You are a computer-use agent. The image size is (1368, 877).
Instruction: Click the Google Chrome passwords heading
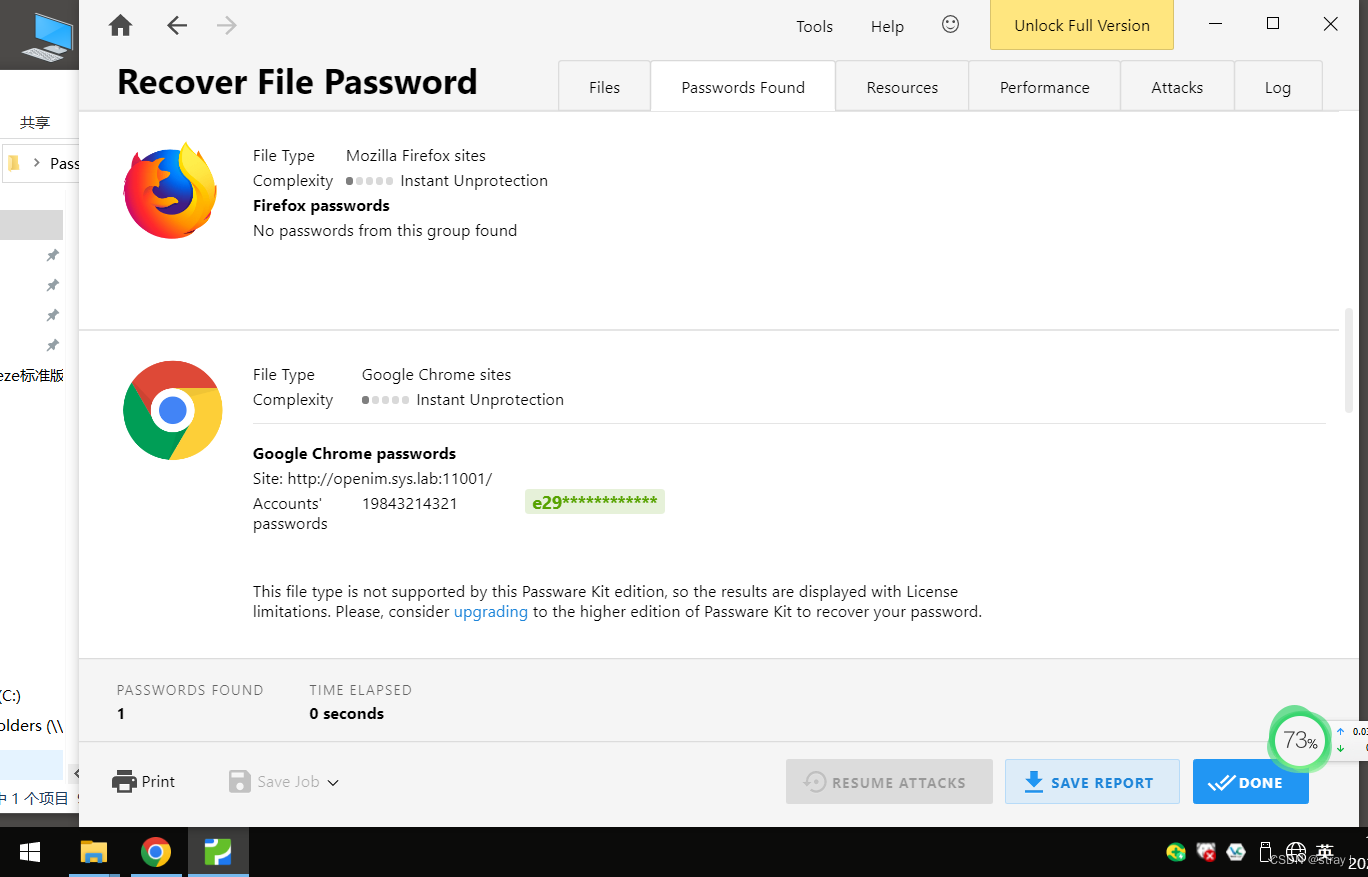354,453
